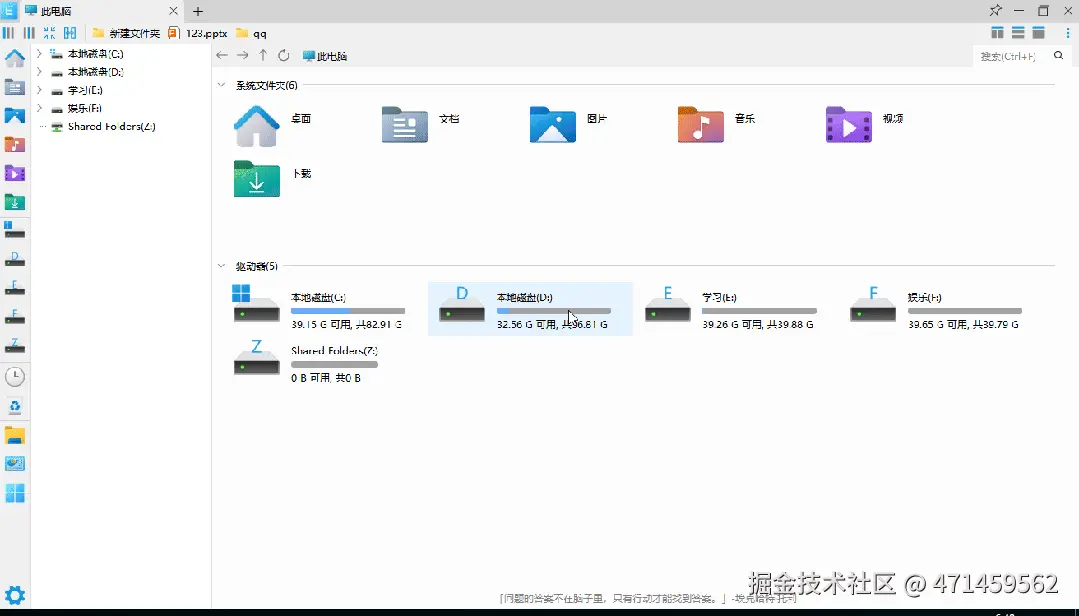The height and width of the screenshot is (616, 1079).
Task: Switch to single pane layout icon
Action: (1038, 33)
